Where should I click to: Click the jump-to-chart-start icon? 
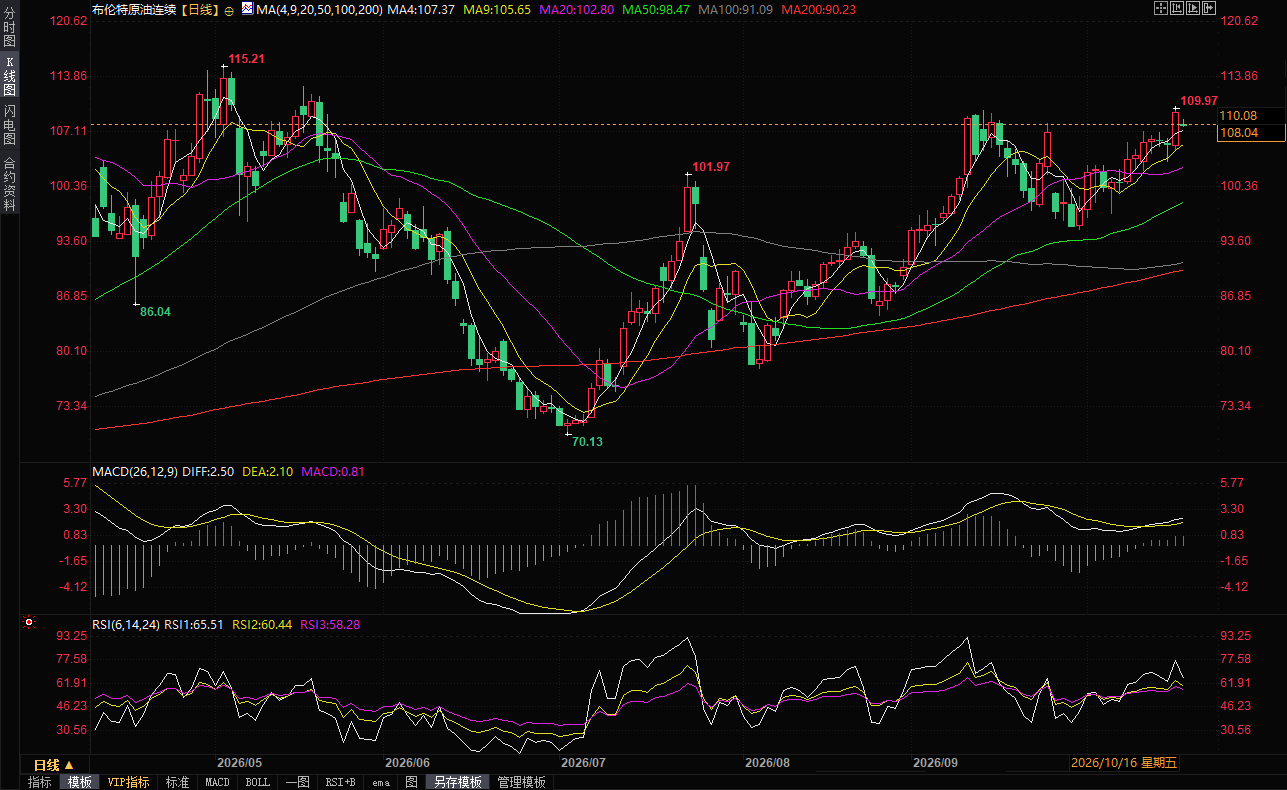(x=1177, y=8)
